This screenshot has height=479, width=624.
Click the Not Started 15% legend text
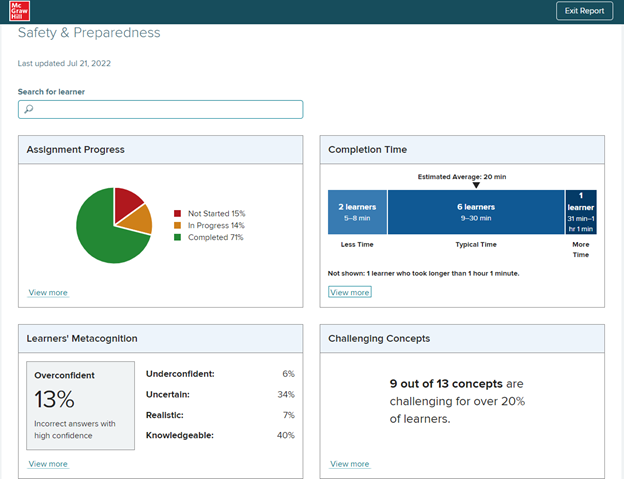coord(216,214)
